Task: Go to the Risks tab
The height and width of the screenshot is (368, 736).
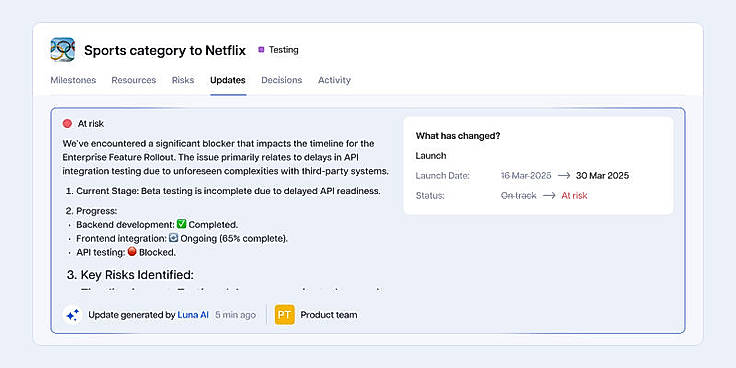Action: tap(183, 80)
